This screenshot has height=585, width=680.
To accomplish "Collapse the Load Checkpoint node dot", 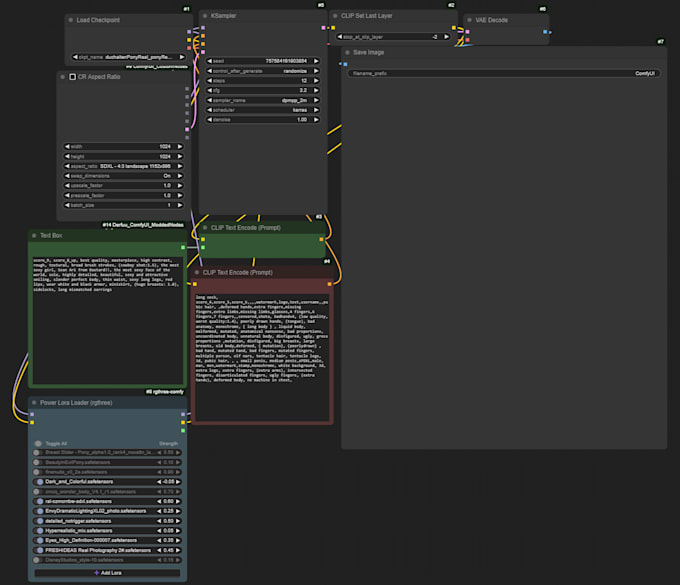I will click(x=72, y=20).
